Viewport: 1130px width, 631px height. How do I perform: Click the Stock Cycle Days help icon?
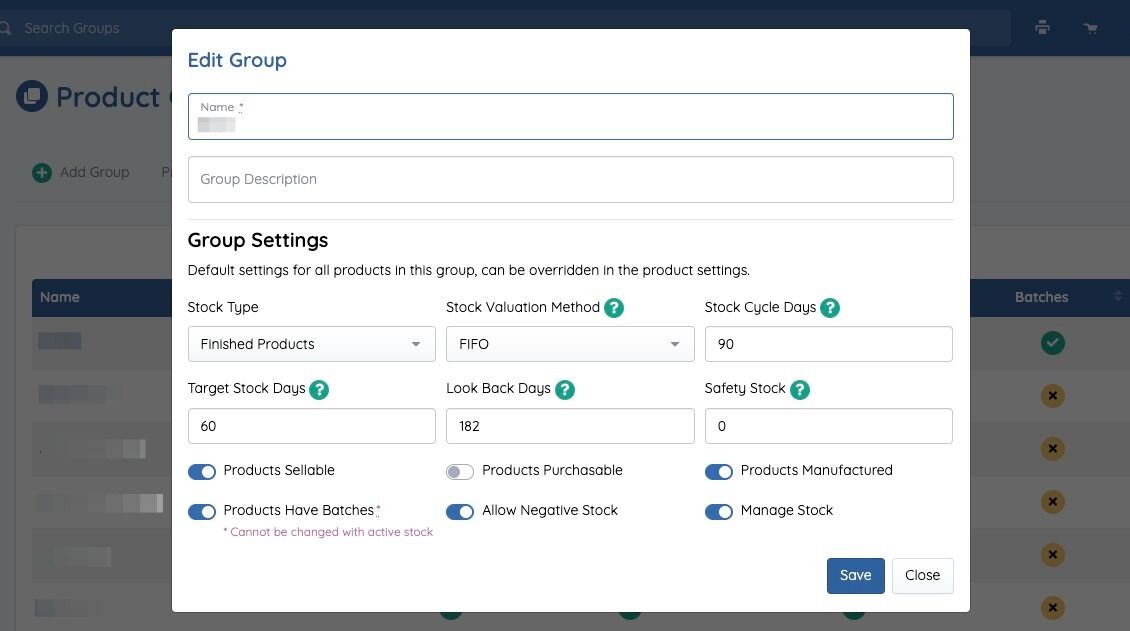[830, 308]
